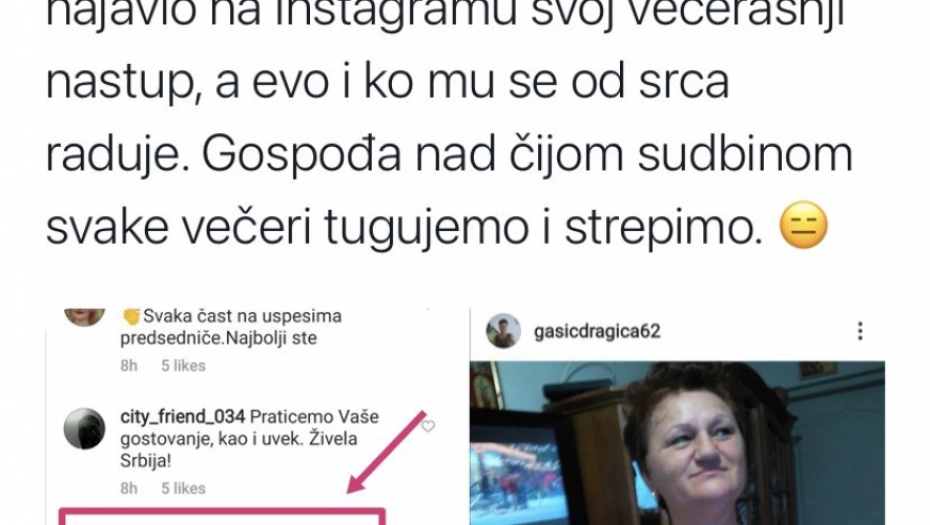
Task: Like the city_friend_034 comment with the heart icon
Action: 428,426
